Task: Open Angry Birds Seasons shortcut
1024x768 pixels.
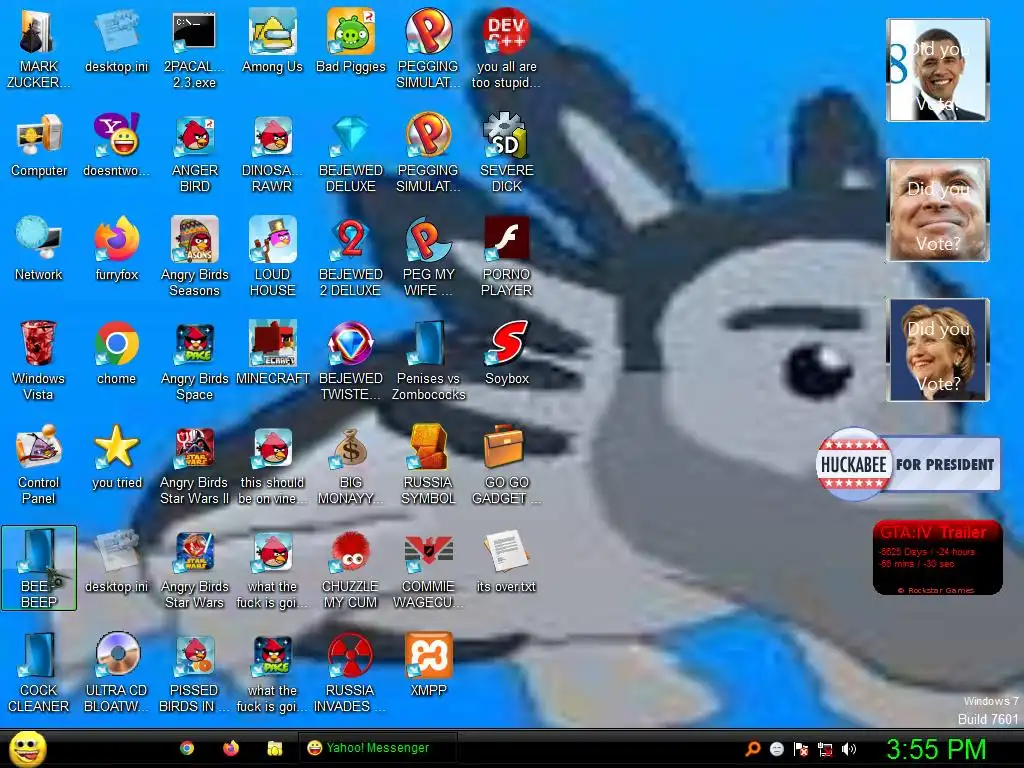Action: click(194, 256)
